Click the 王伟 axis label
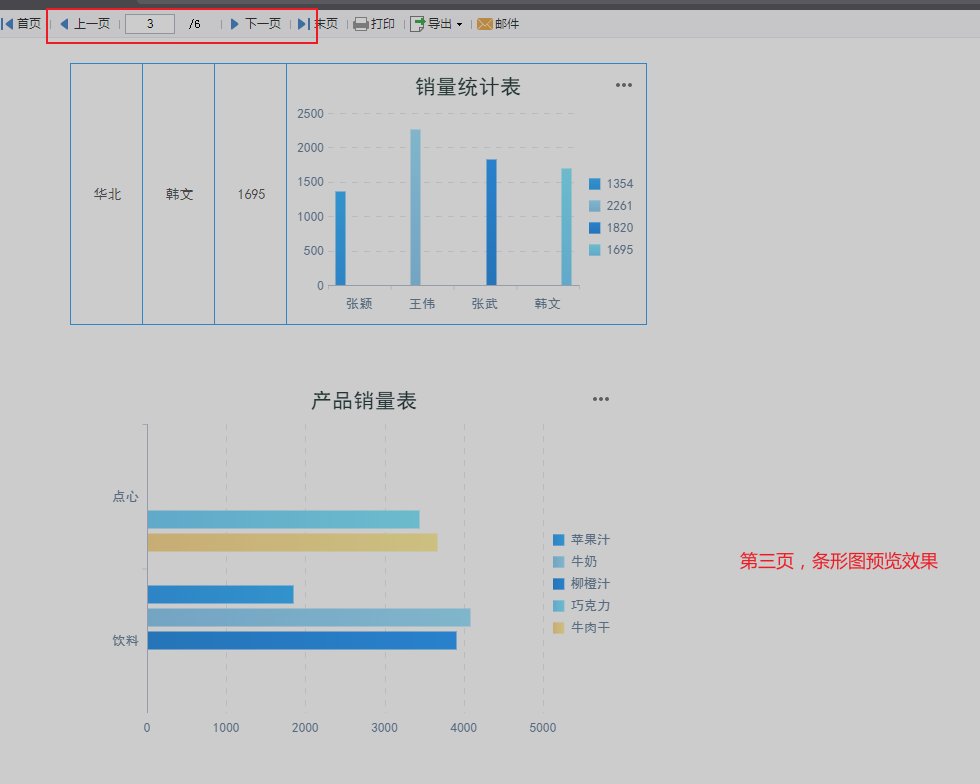This screenshot has height=784, width=980. 422,304
